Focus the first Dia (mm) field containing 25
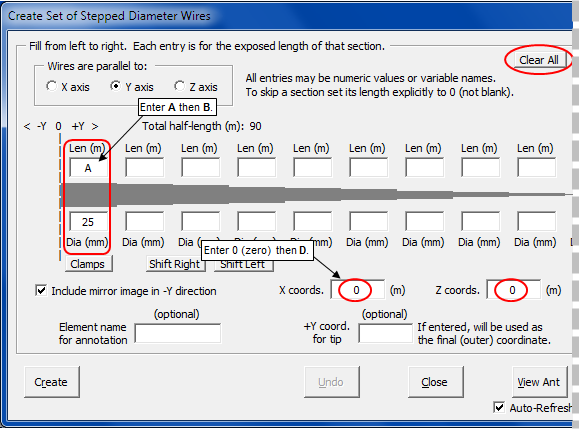The height and width of the screenshot is (432, 579). click(88, 222)
